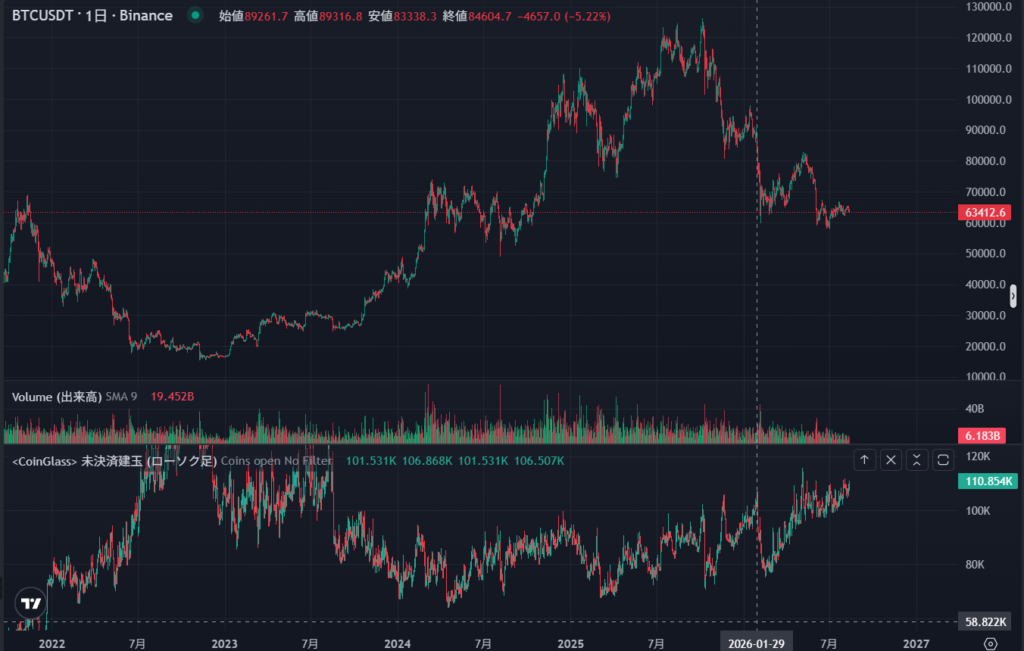The image size is (1024, 651).
Task: Click the 高値 89316.8 high value
Action: click(328, 16)
